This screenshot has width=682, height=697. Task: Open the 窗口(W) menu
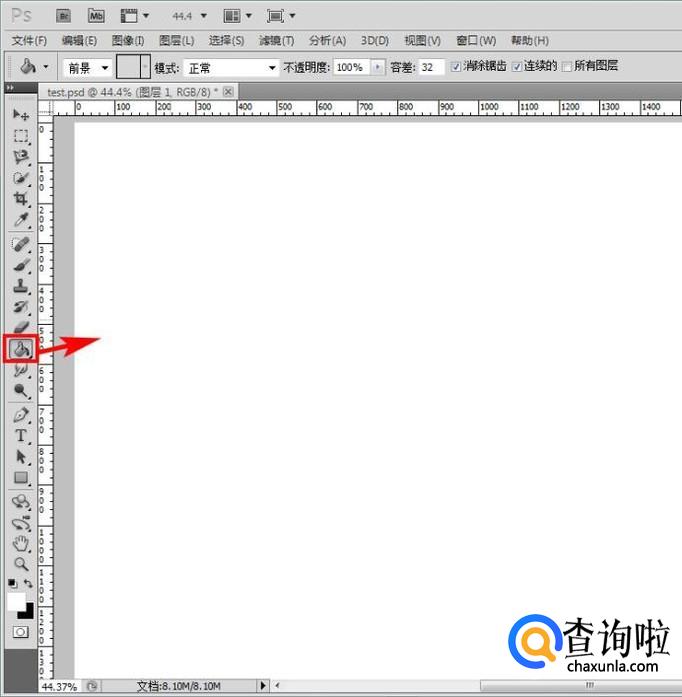point(476,40)
